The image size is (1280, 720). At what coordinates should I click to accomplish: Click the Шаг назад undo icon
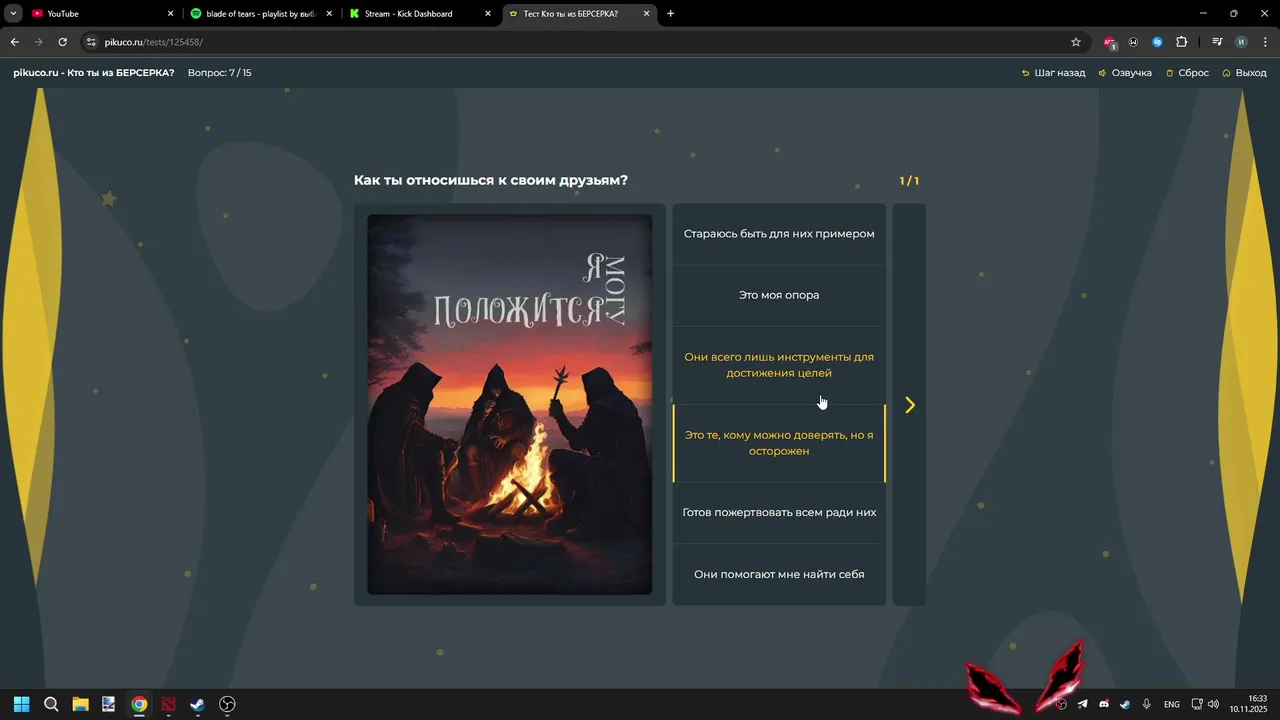[x=1025, y=73]
